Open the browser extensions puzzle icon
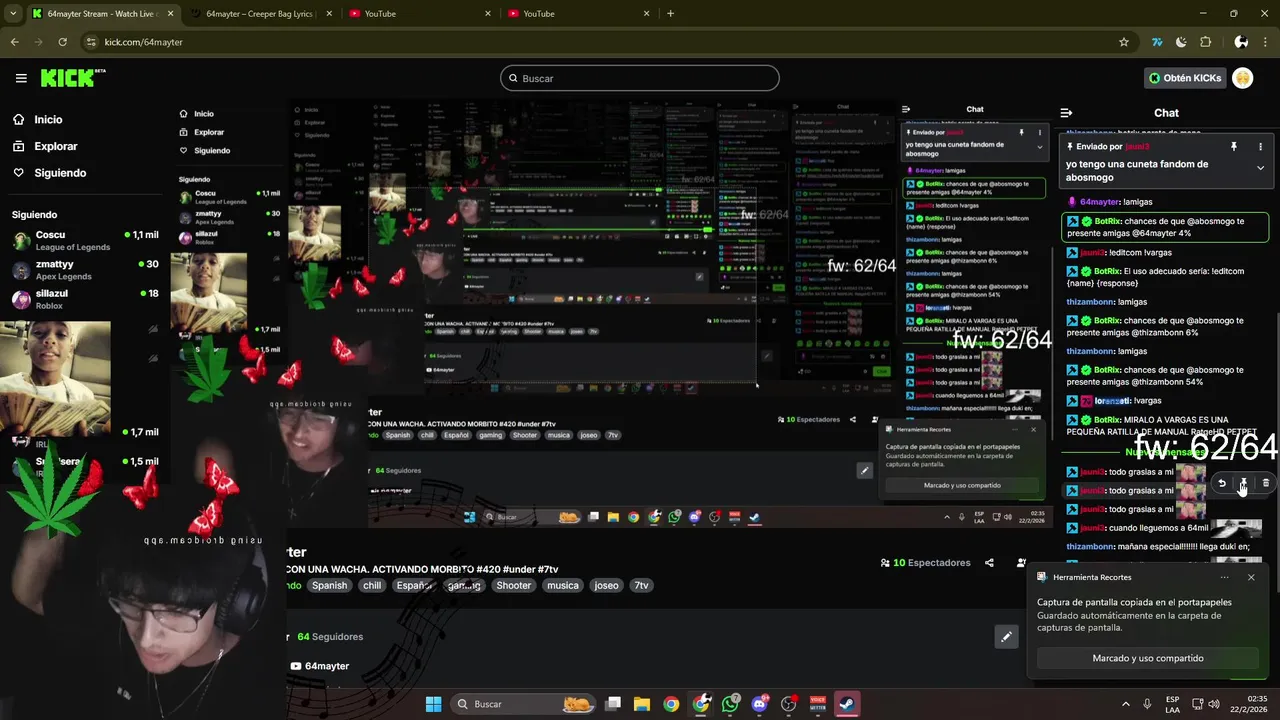 1205,42
